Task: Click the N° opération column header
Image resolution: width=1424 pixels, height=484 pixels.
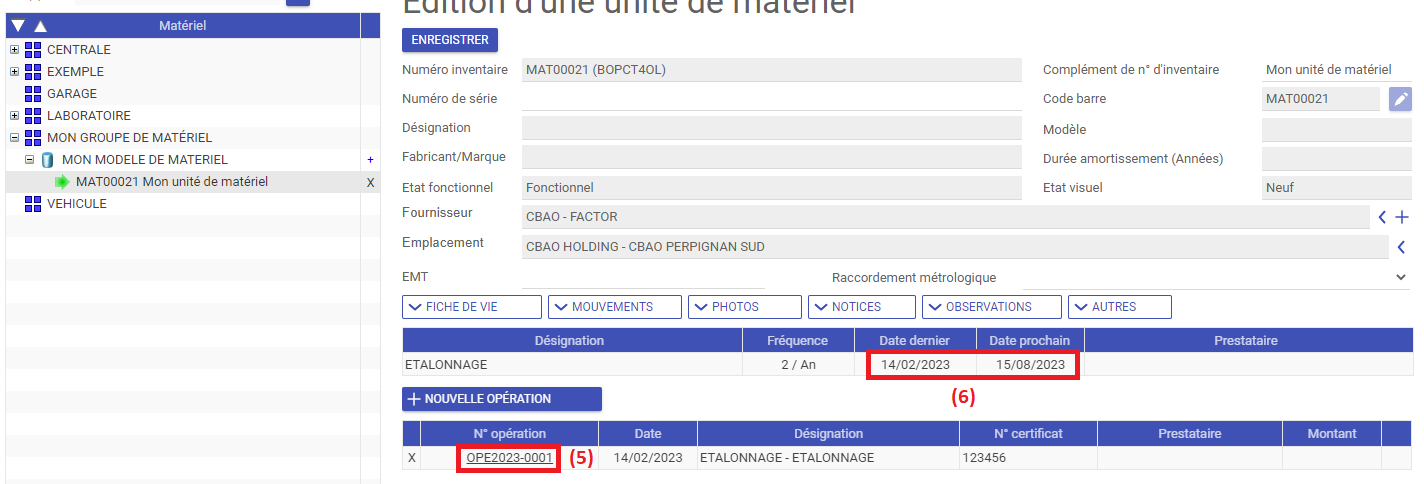Action: (510, 433)
